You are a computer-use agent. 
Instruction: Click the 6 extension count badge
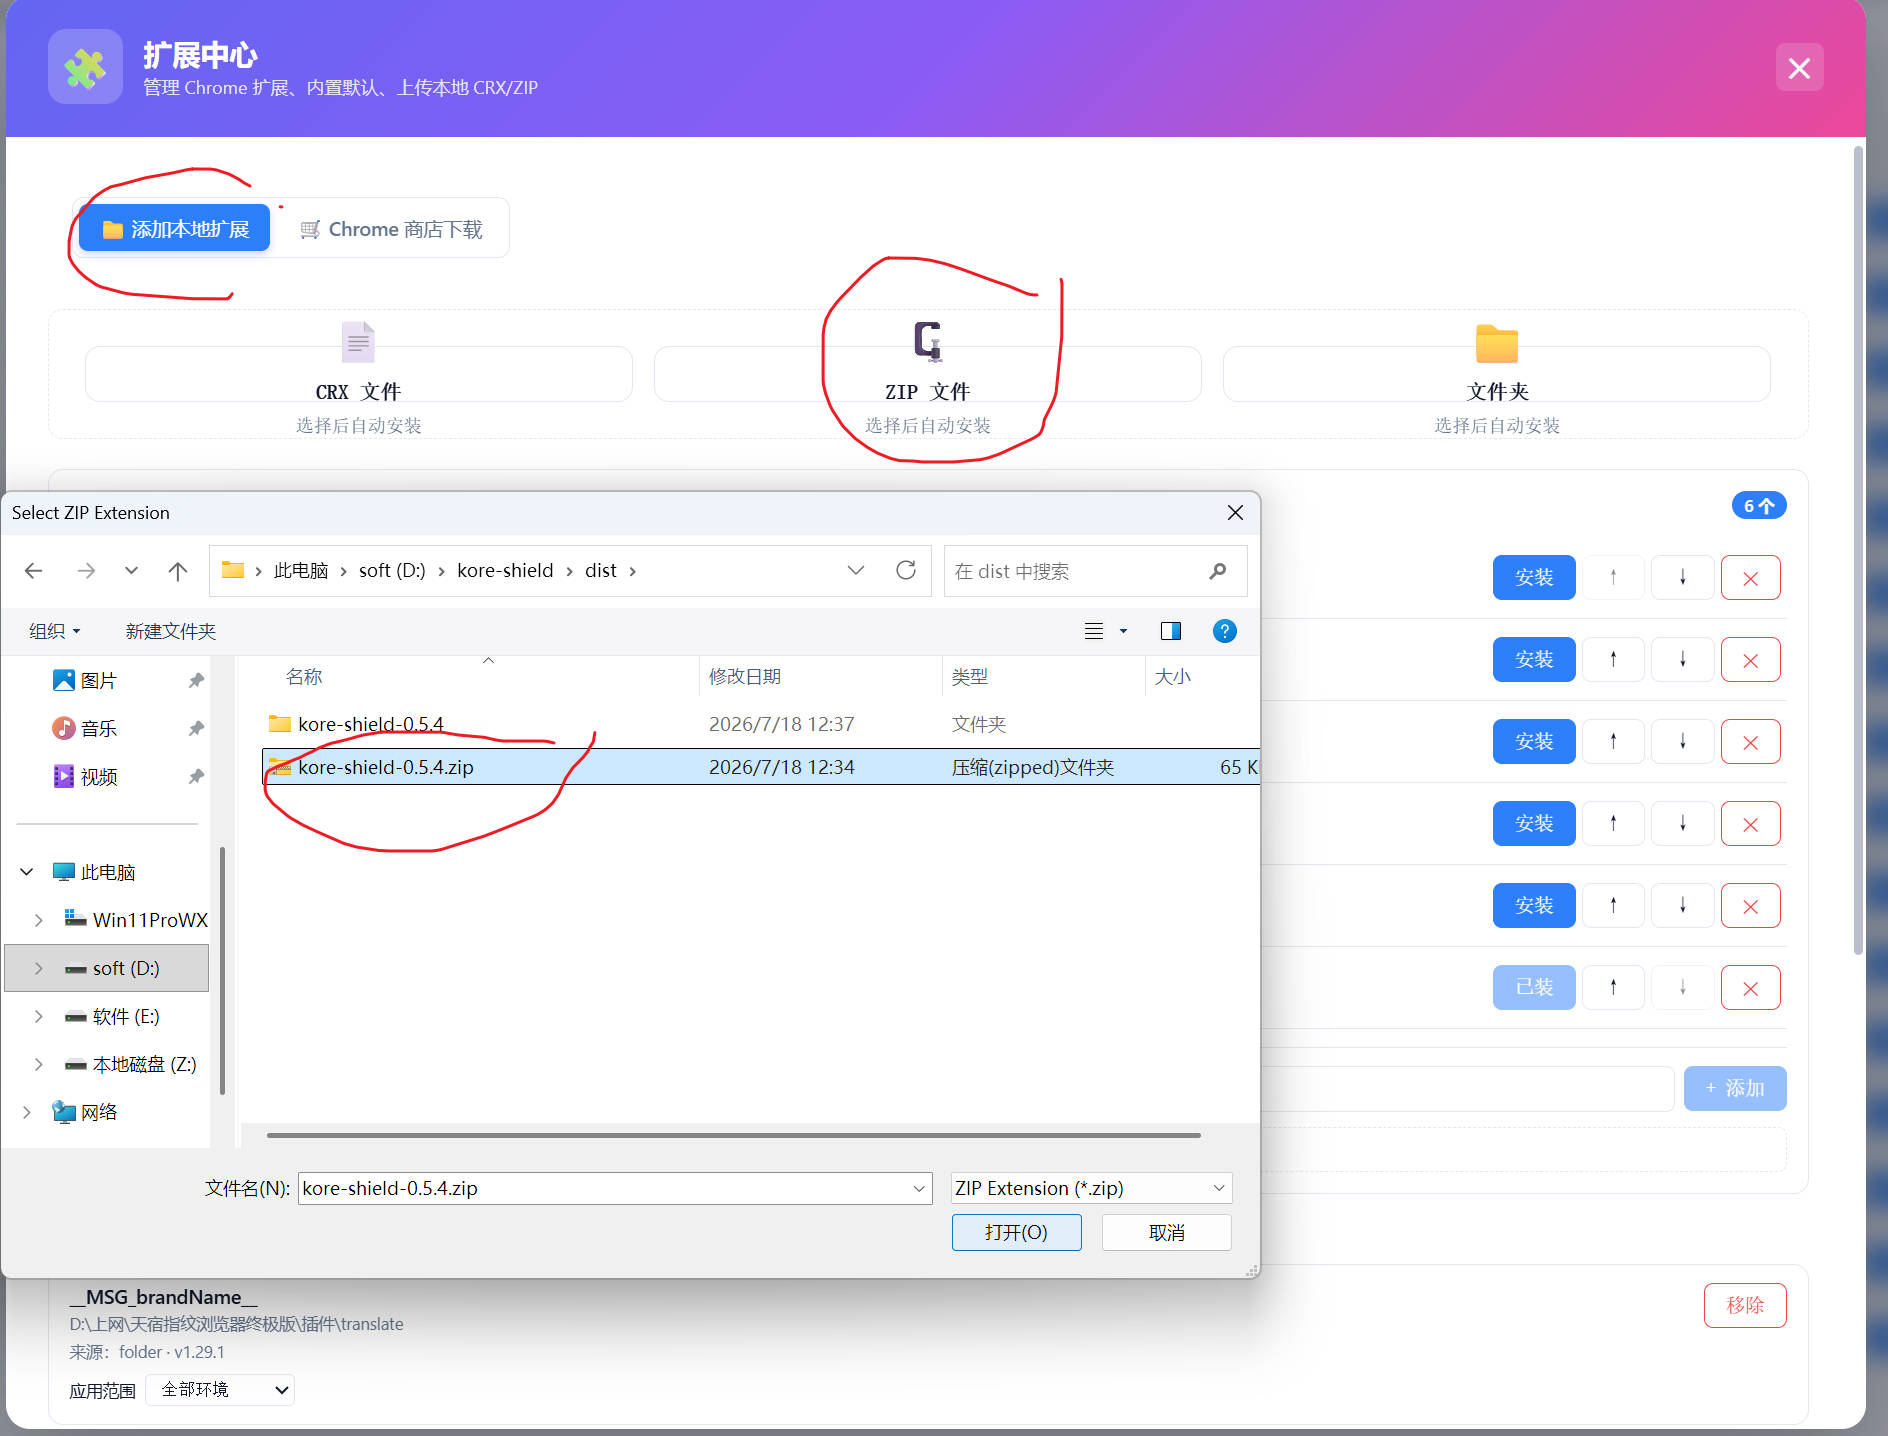1759,506
